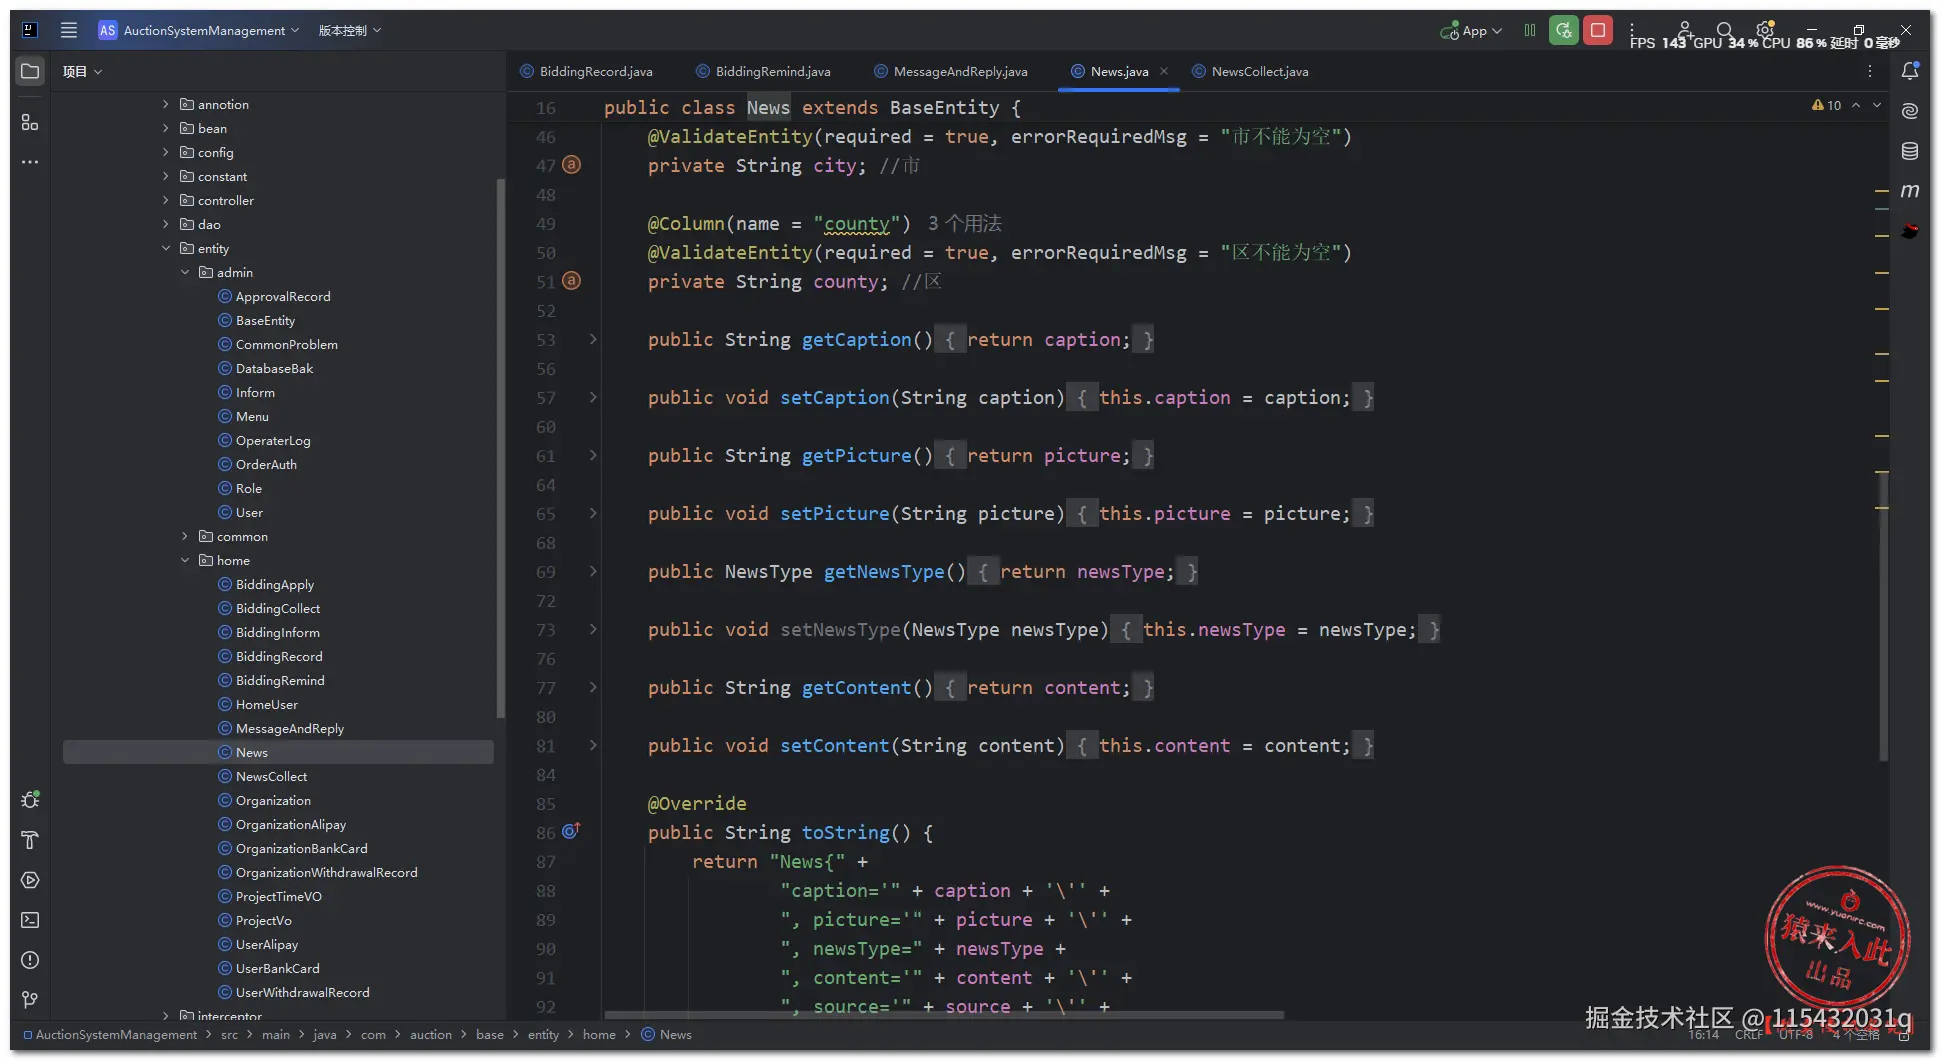This screenshot has height=1061, width=1941.
Task: Open the 项目 view dropdown
Action: (82, 71)
